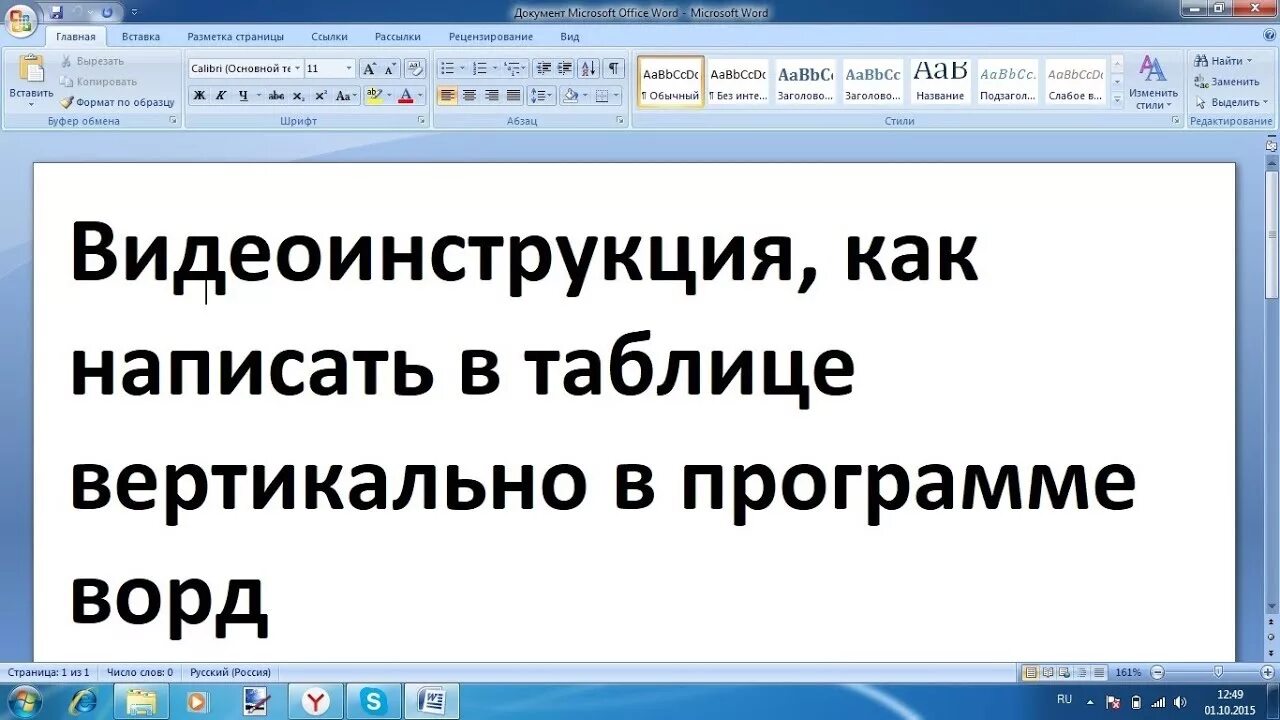
Task: Expand the styles gallery more arrow
Action: pyautogui.click(x=1118, y=101)
